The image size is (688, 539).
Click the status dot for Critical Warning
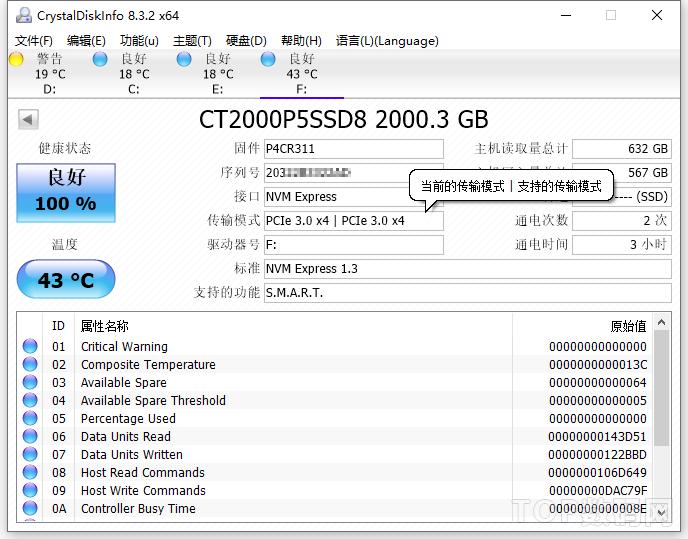click(30, 346)
